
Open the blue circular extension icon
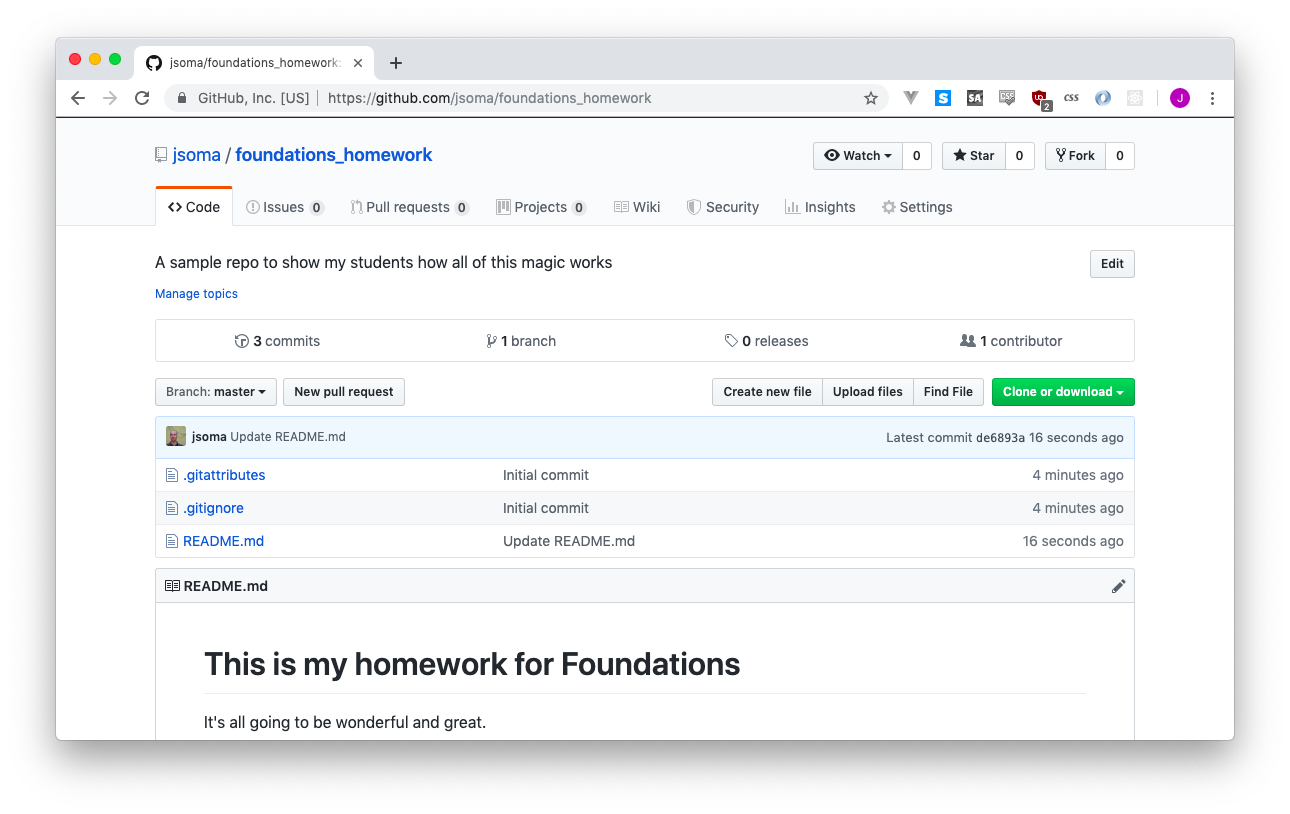1103,98
